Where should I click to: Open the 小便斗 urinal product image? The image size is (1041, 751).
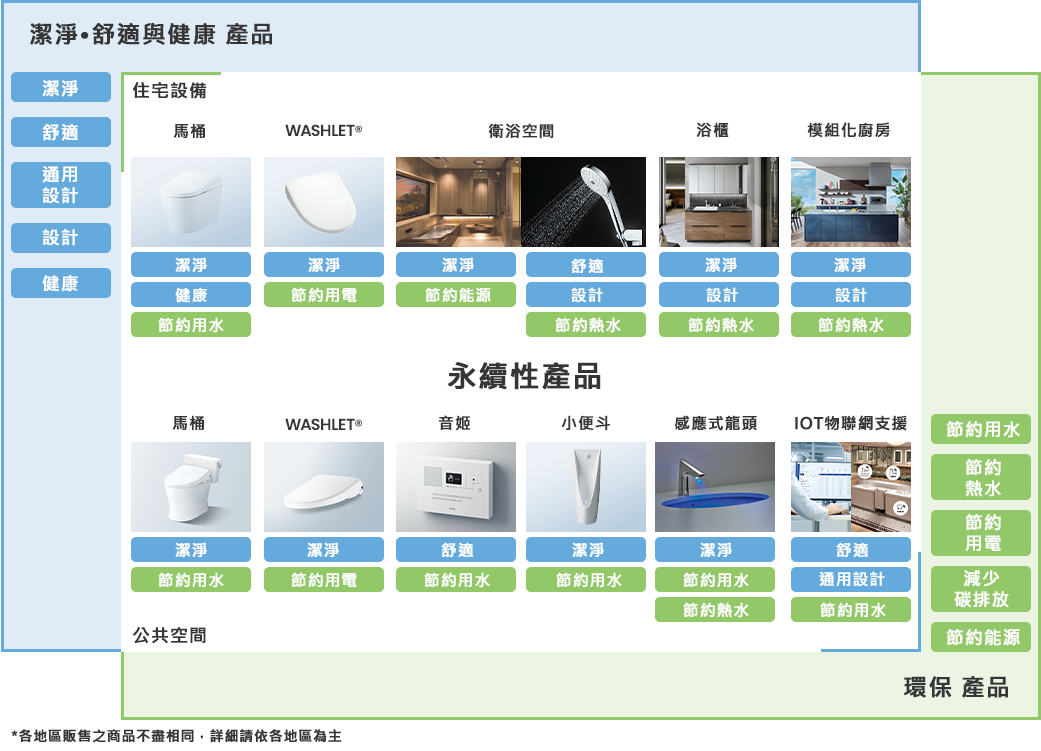tap(585, 487)
